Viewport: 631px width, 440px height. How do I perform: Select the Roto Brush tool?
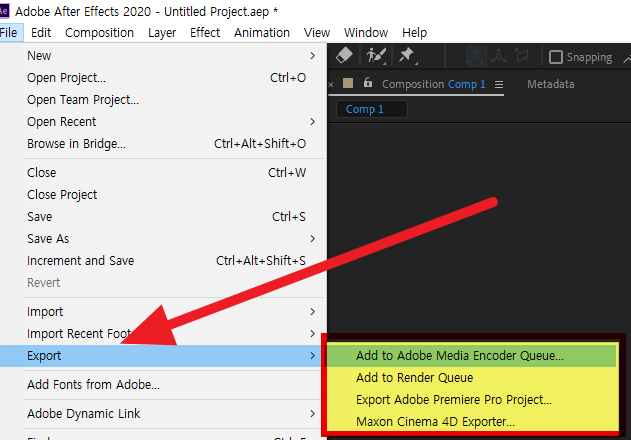[x=376, y=55]
